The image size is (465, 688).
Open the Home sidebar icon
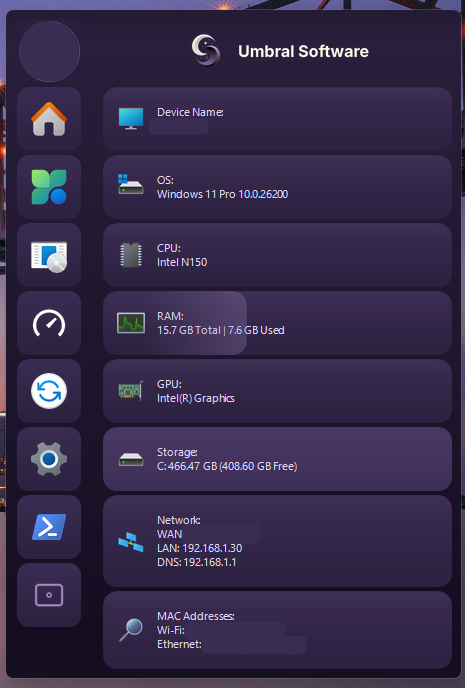point(49,119)
